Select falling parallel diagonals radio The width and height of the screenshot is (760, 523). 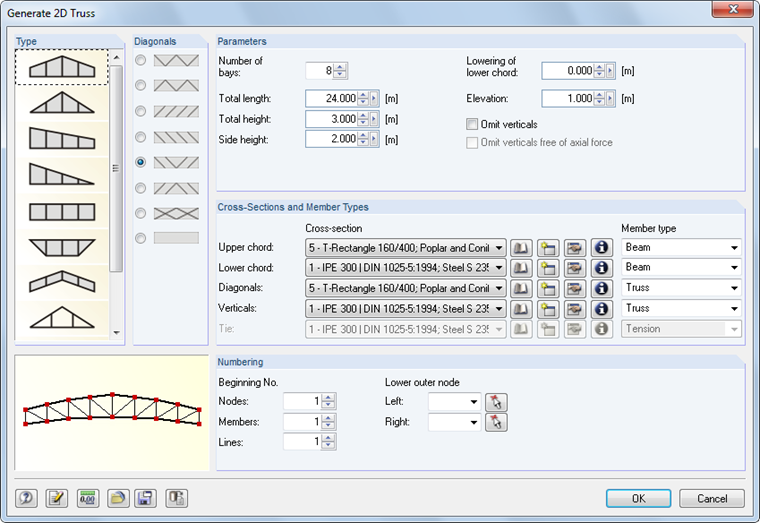coord(141,137)
